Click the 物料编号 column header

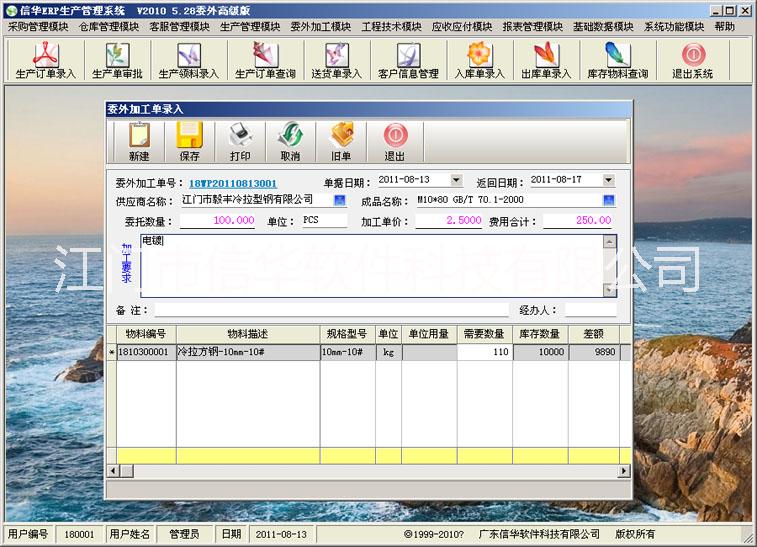click(x=146, y=334)
